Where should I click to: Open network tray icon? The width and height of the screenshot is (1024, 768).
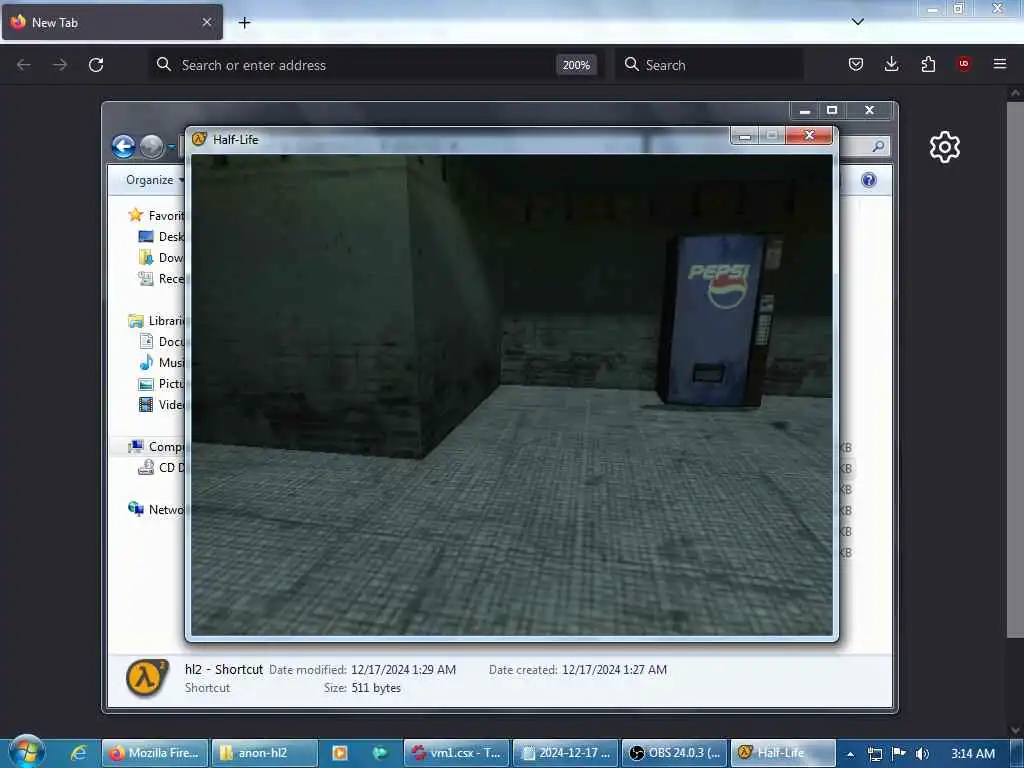[875, 754]
